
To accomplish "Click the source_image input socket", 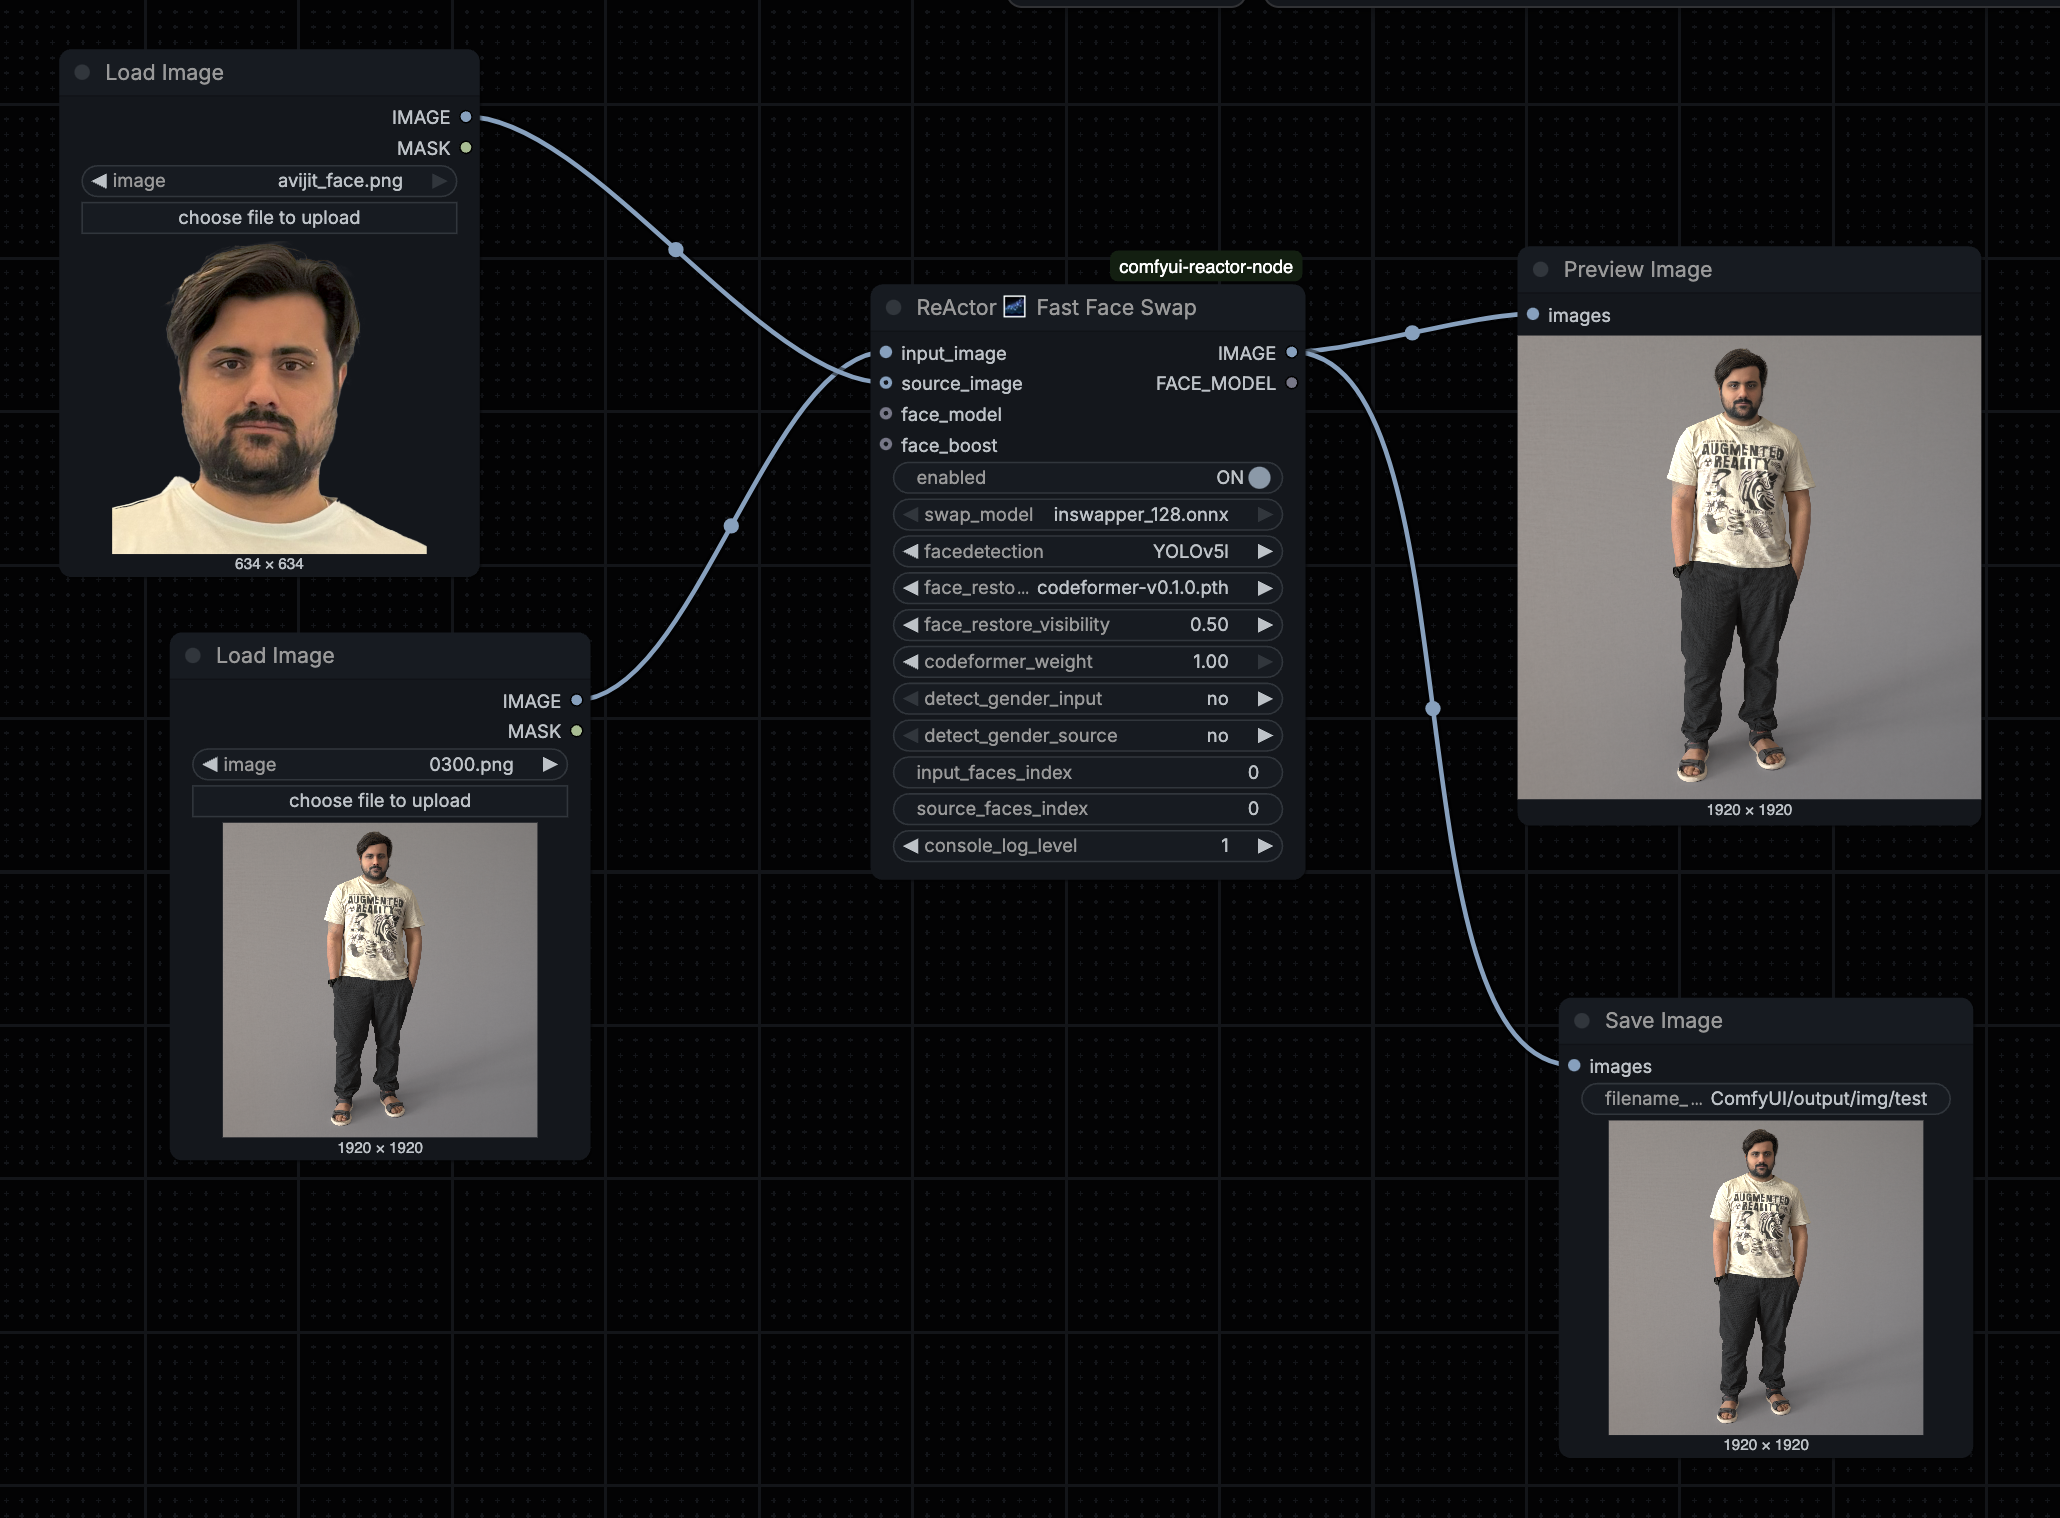I will pyautogui.click(x=886, y=383).
